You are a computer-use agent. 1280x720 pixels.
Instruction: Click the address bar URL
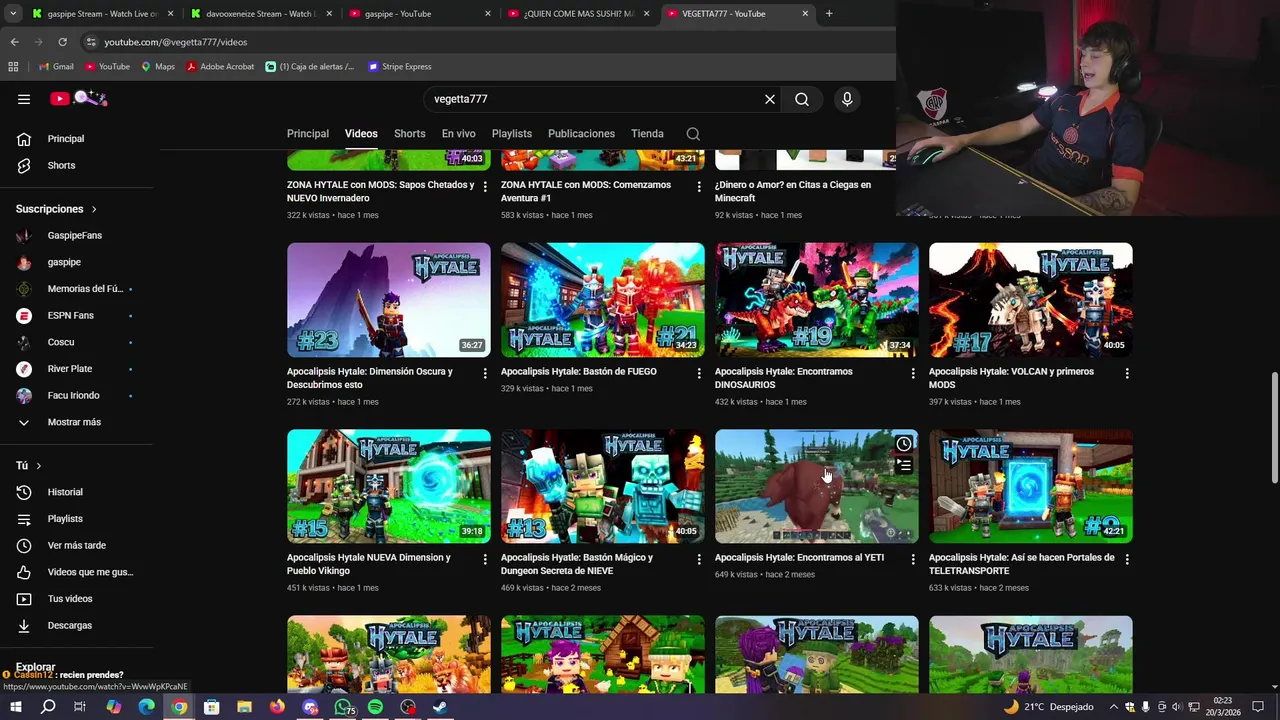click(176, 42)
